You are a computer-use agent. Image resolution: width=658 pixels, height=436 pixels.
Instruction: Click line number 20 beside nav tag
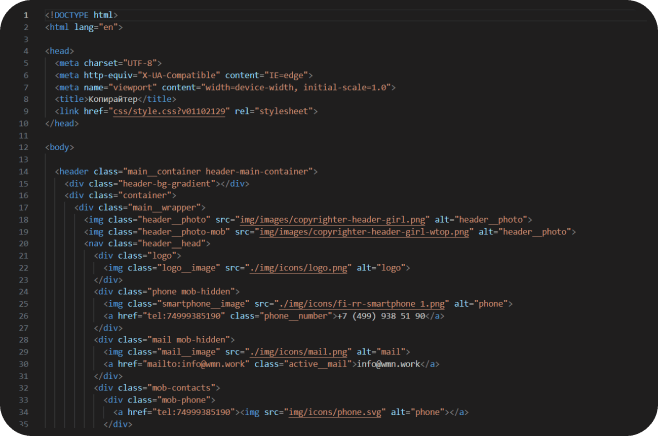pos(24,243)
